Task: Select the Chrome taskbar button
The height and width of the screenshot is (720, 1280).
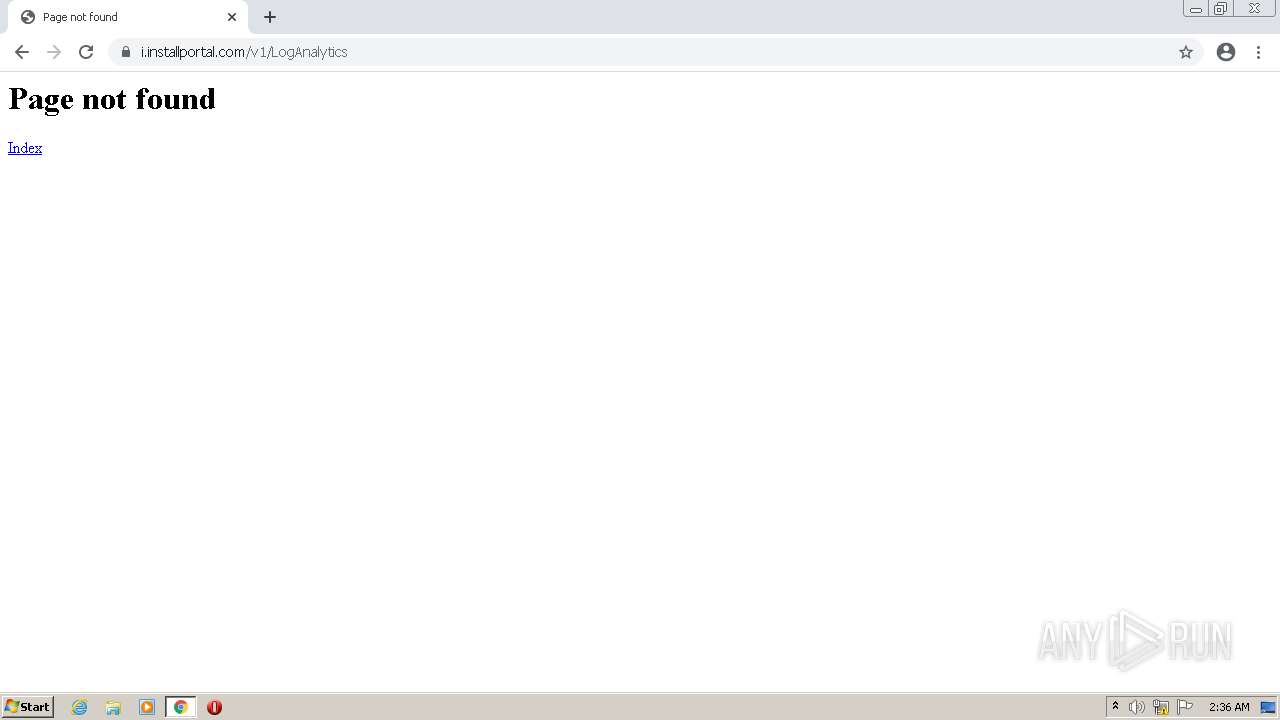Action: (181, 707)
